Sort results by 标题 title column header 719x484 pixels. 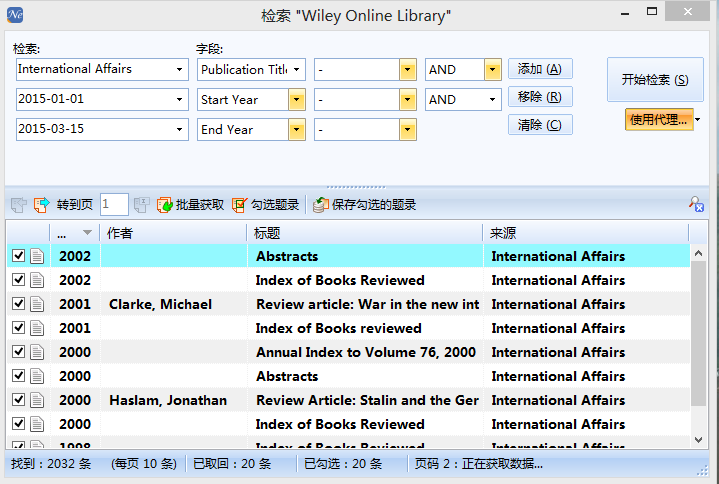coord(365,233)
